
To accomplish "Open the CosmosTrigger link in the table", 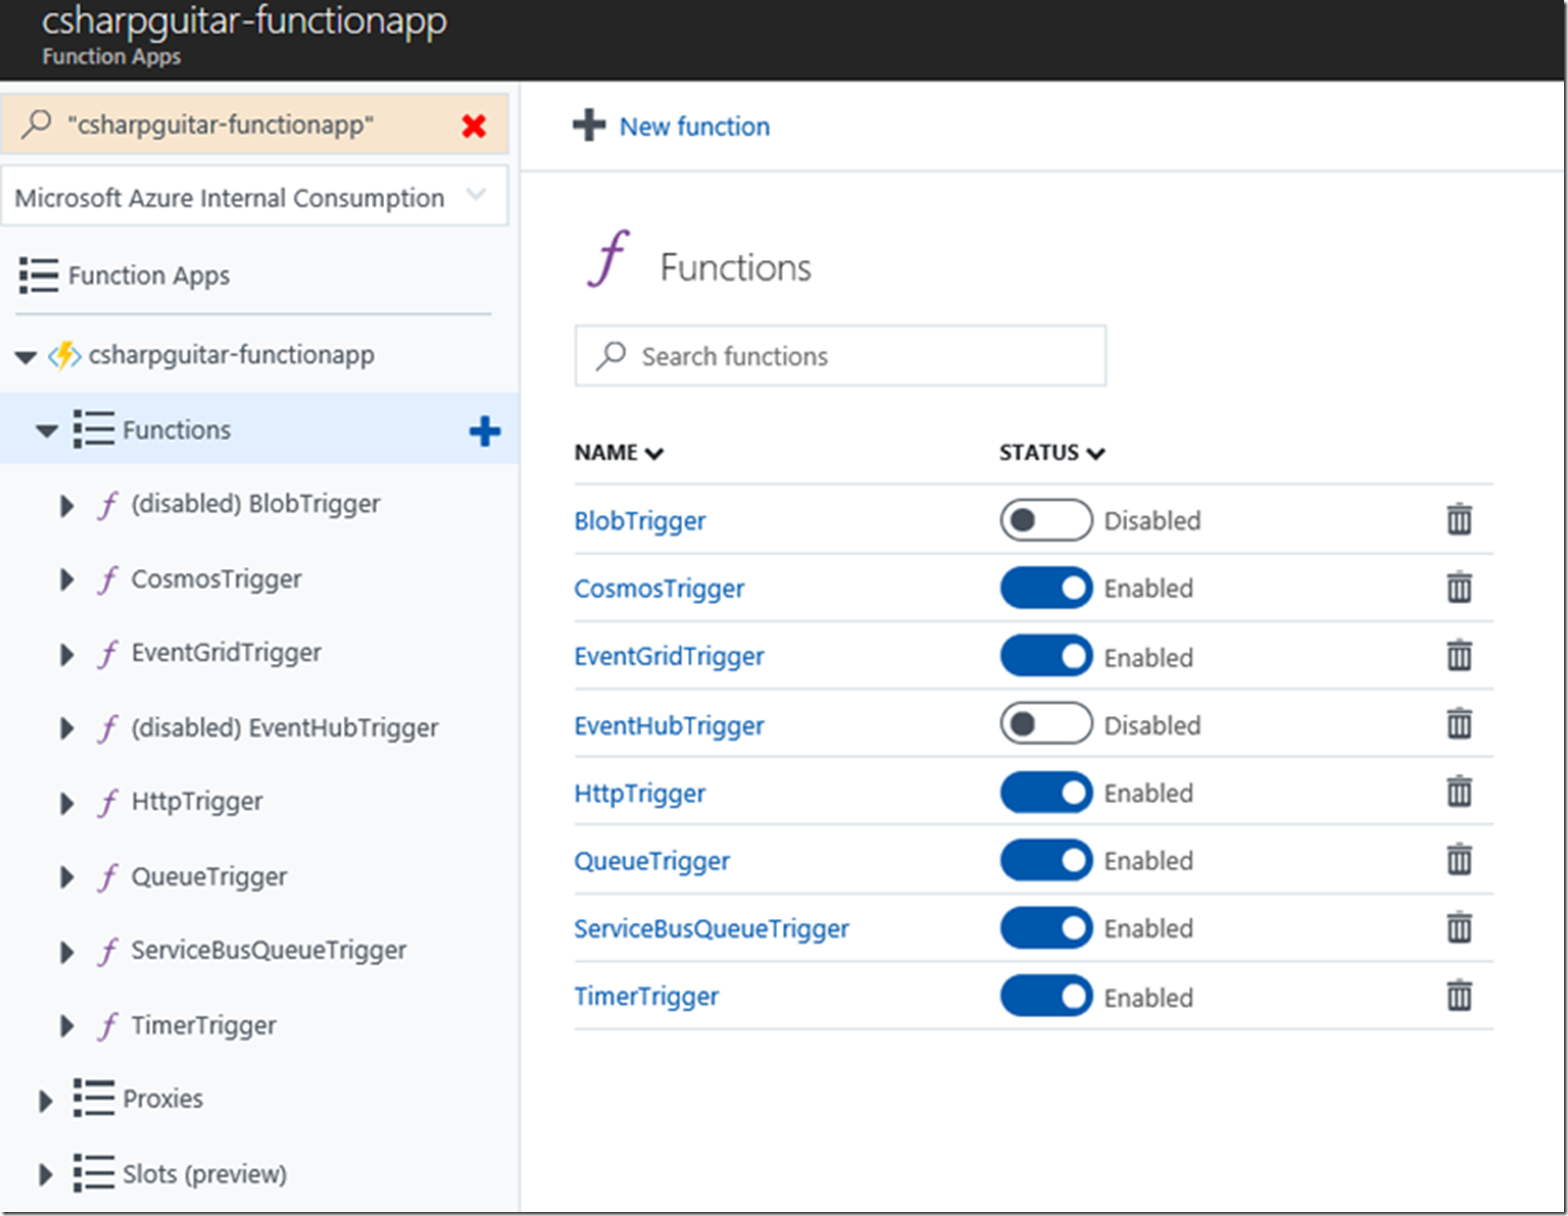I will pos(659,588).
